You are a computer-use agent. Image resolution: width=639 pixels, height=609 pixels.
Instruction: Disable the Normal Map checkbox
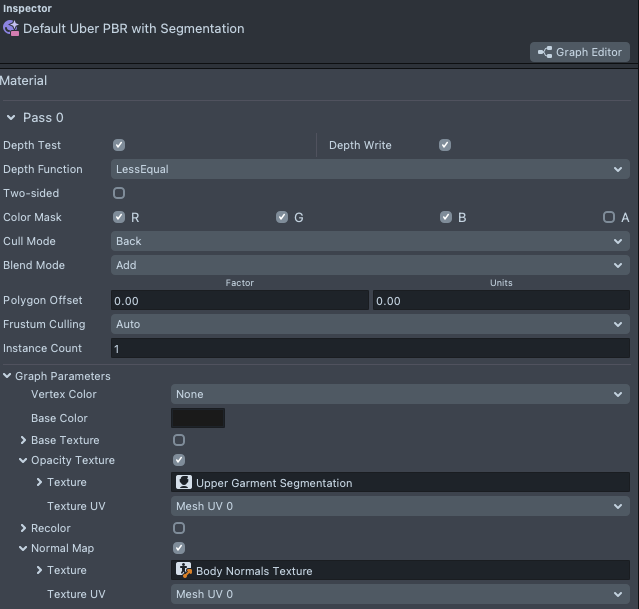179,548
